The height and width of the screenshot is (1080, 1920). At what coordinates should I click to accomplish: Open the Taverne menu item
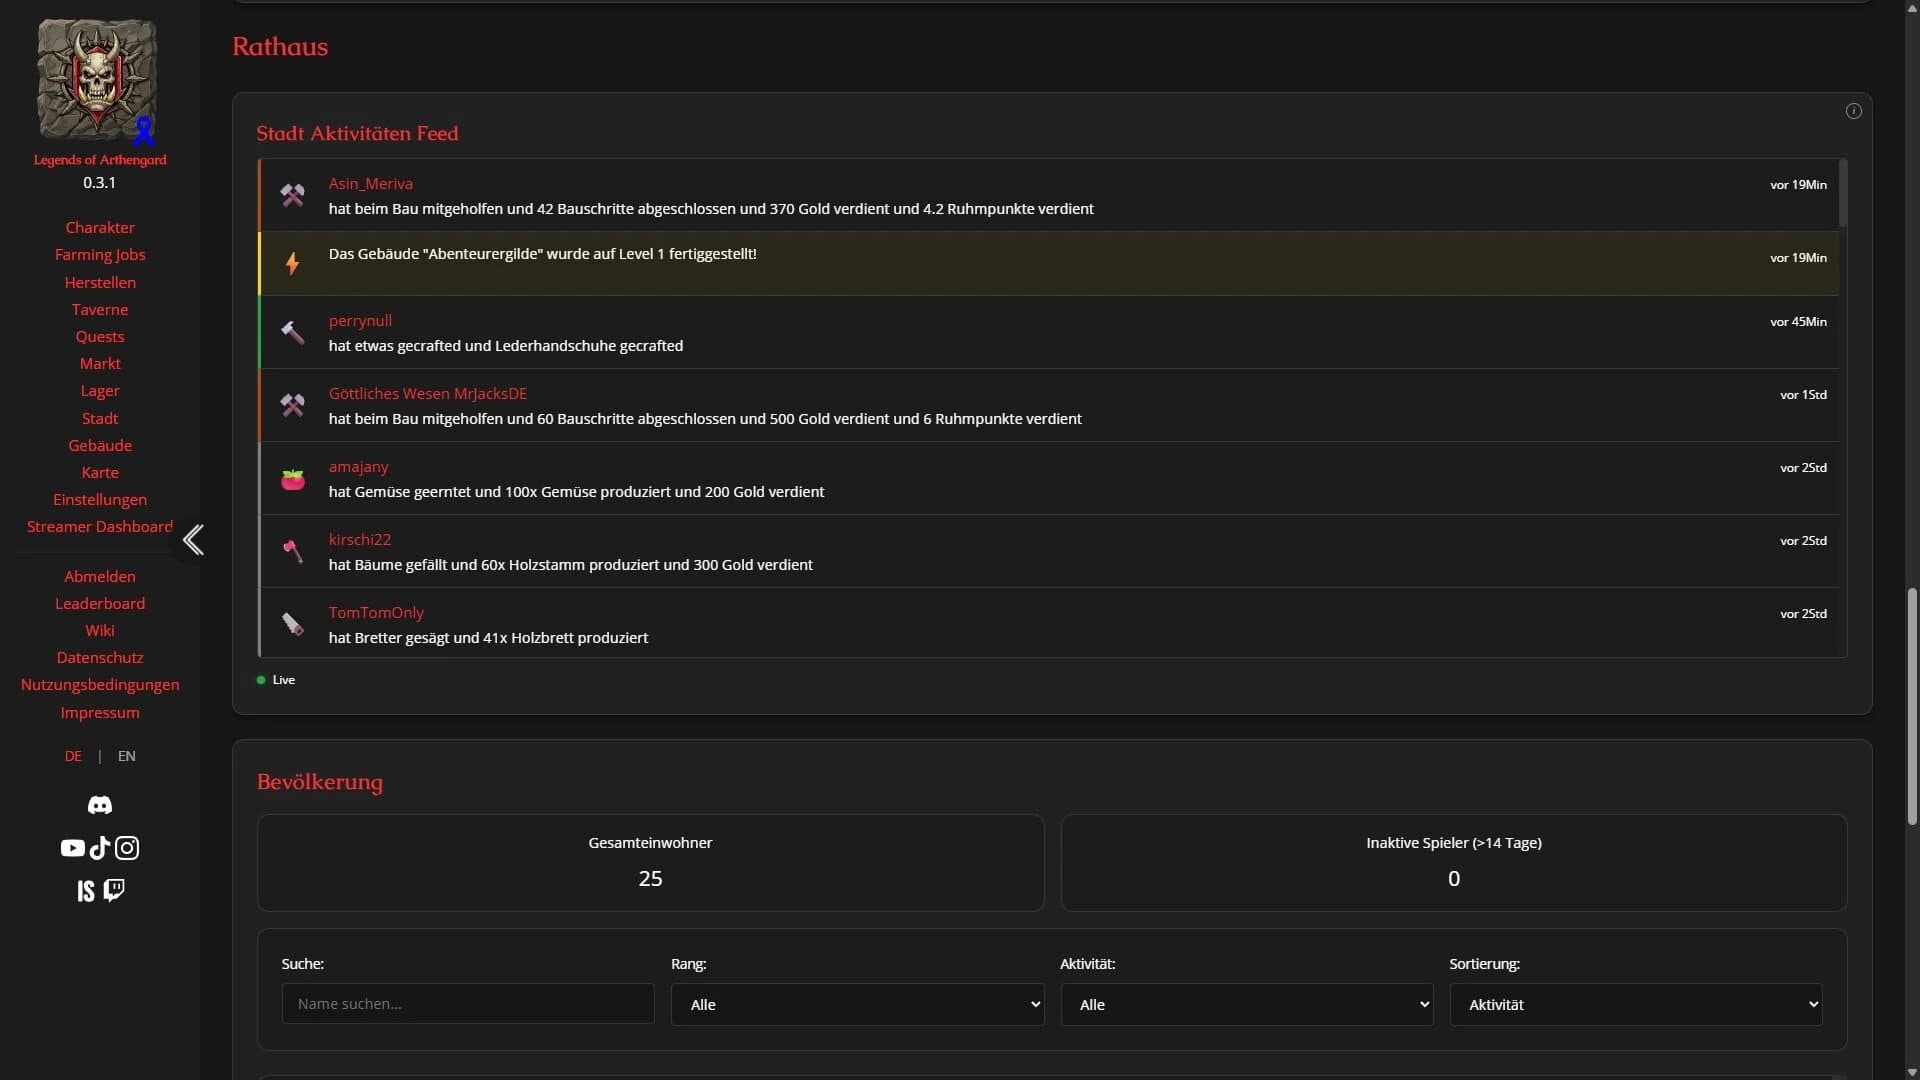tap(100, 310)
